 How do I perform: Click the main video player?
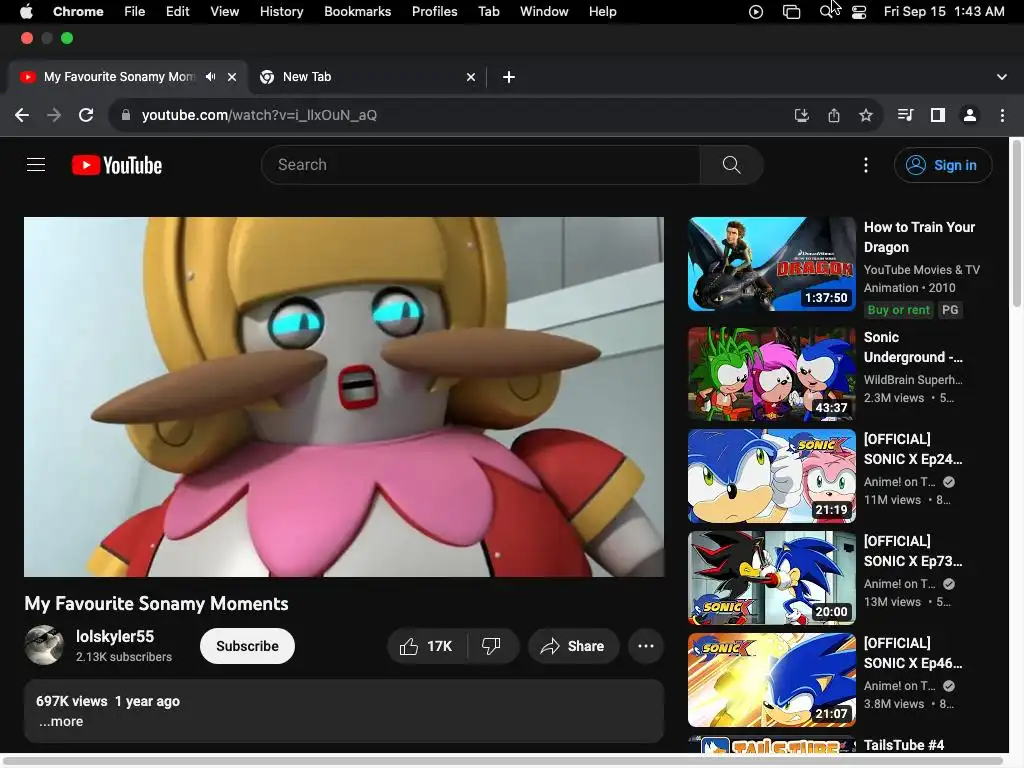point(344,397)
